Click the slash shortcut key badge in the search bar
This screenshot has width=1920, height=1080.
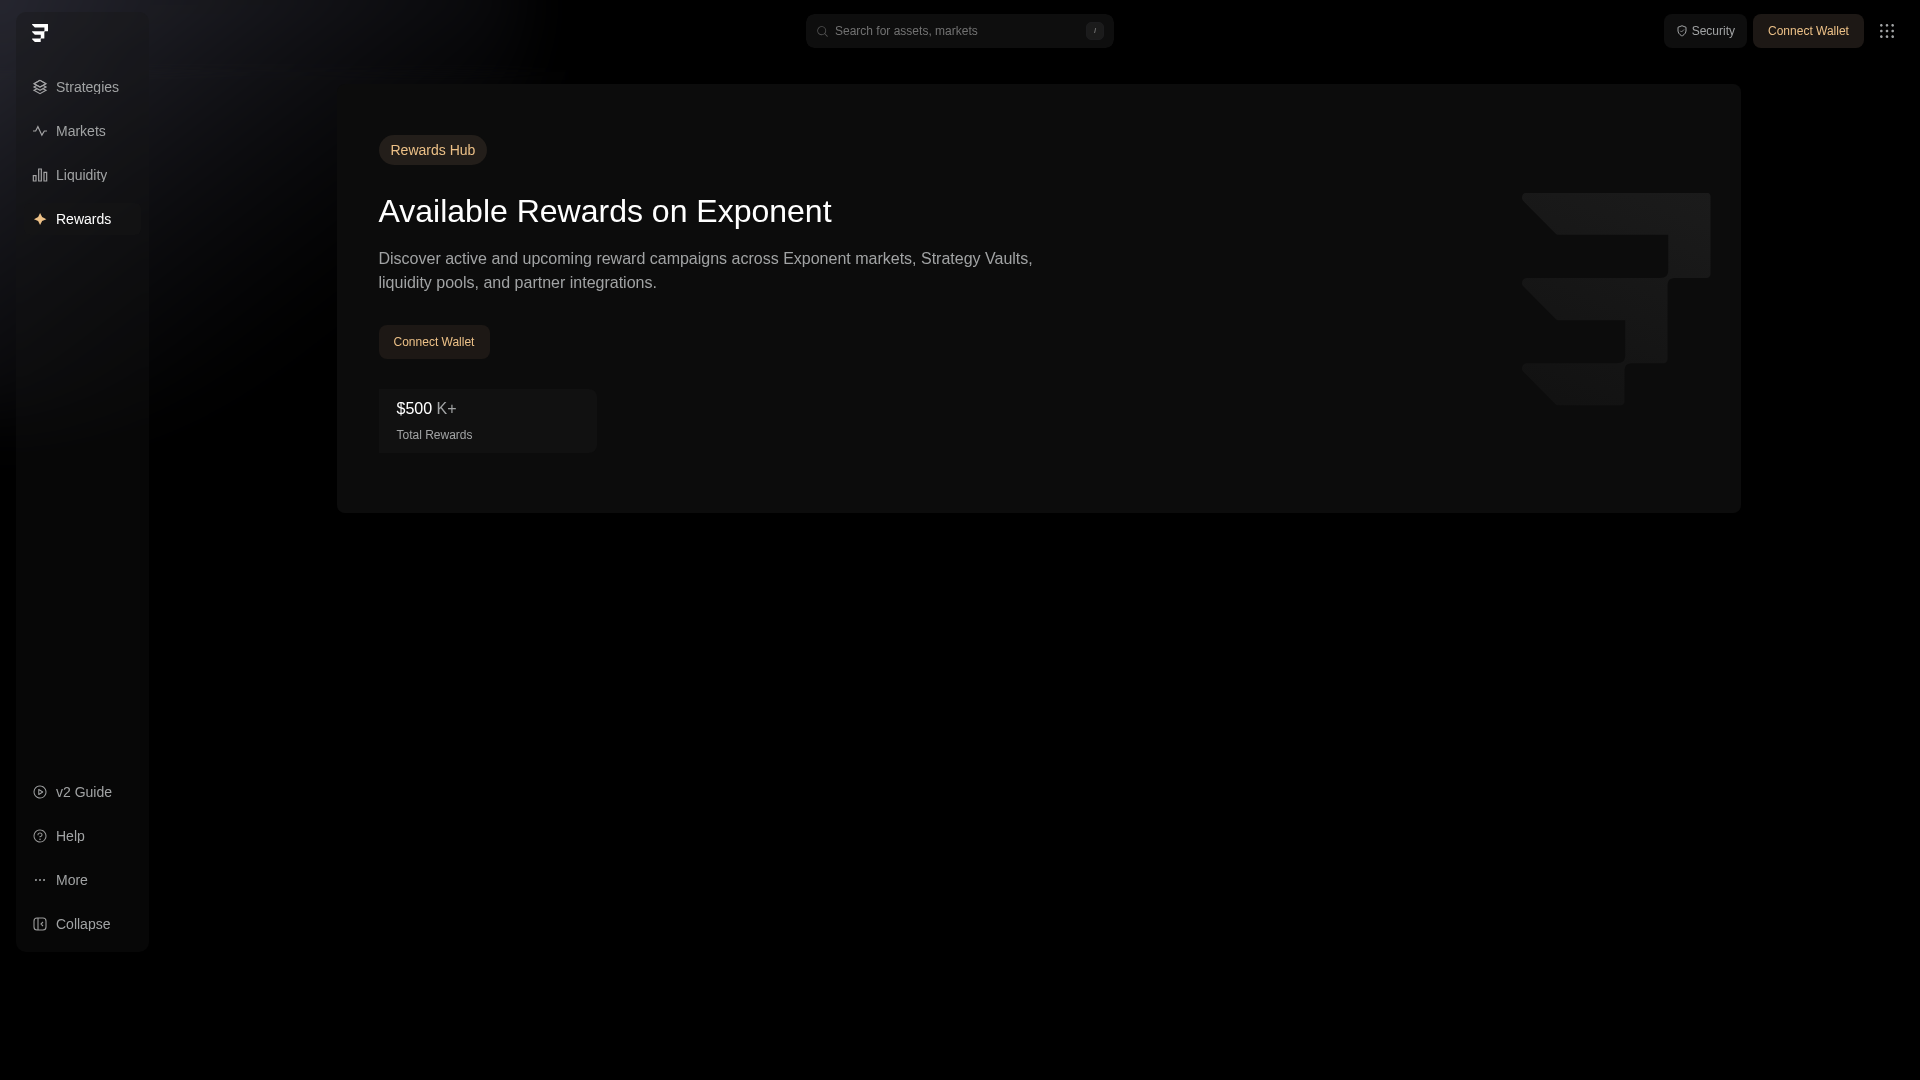click(x=1095, y=31)
